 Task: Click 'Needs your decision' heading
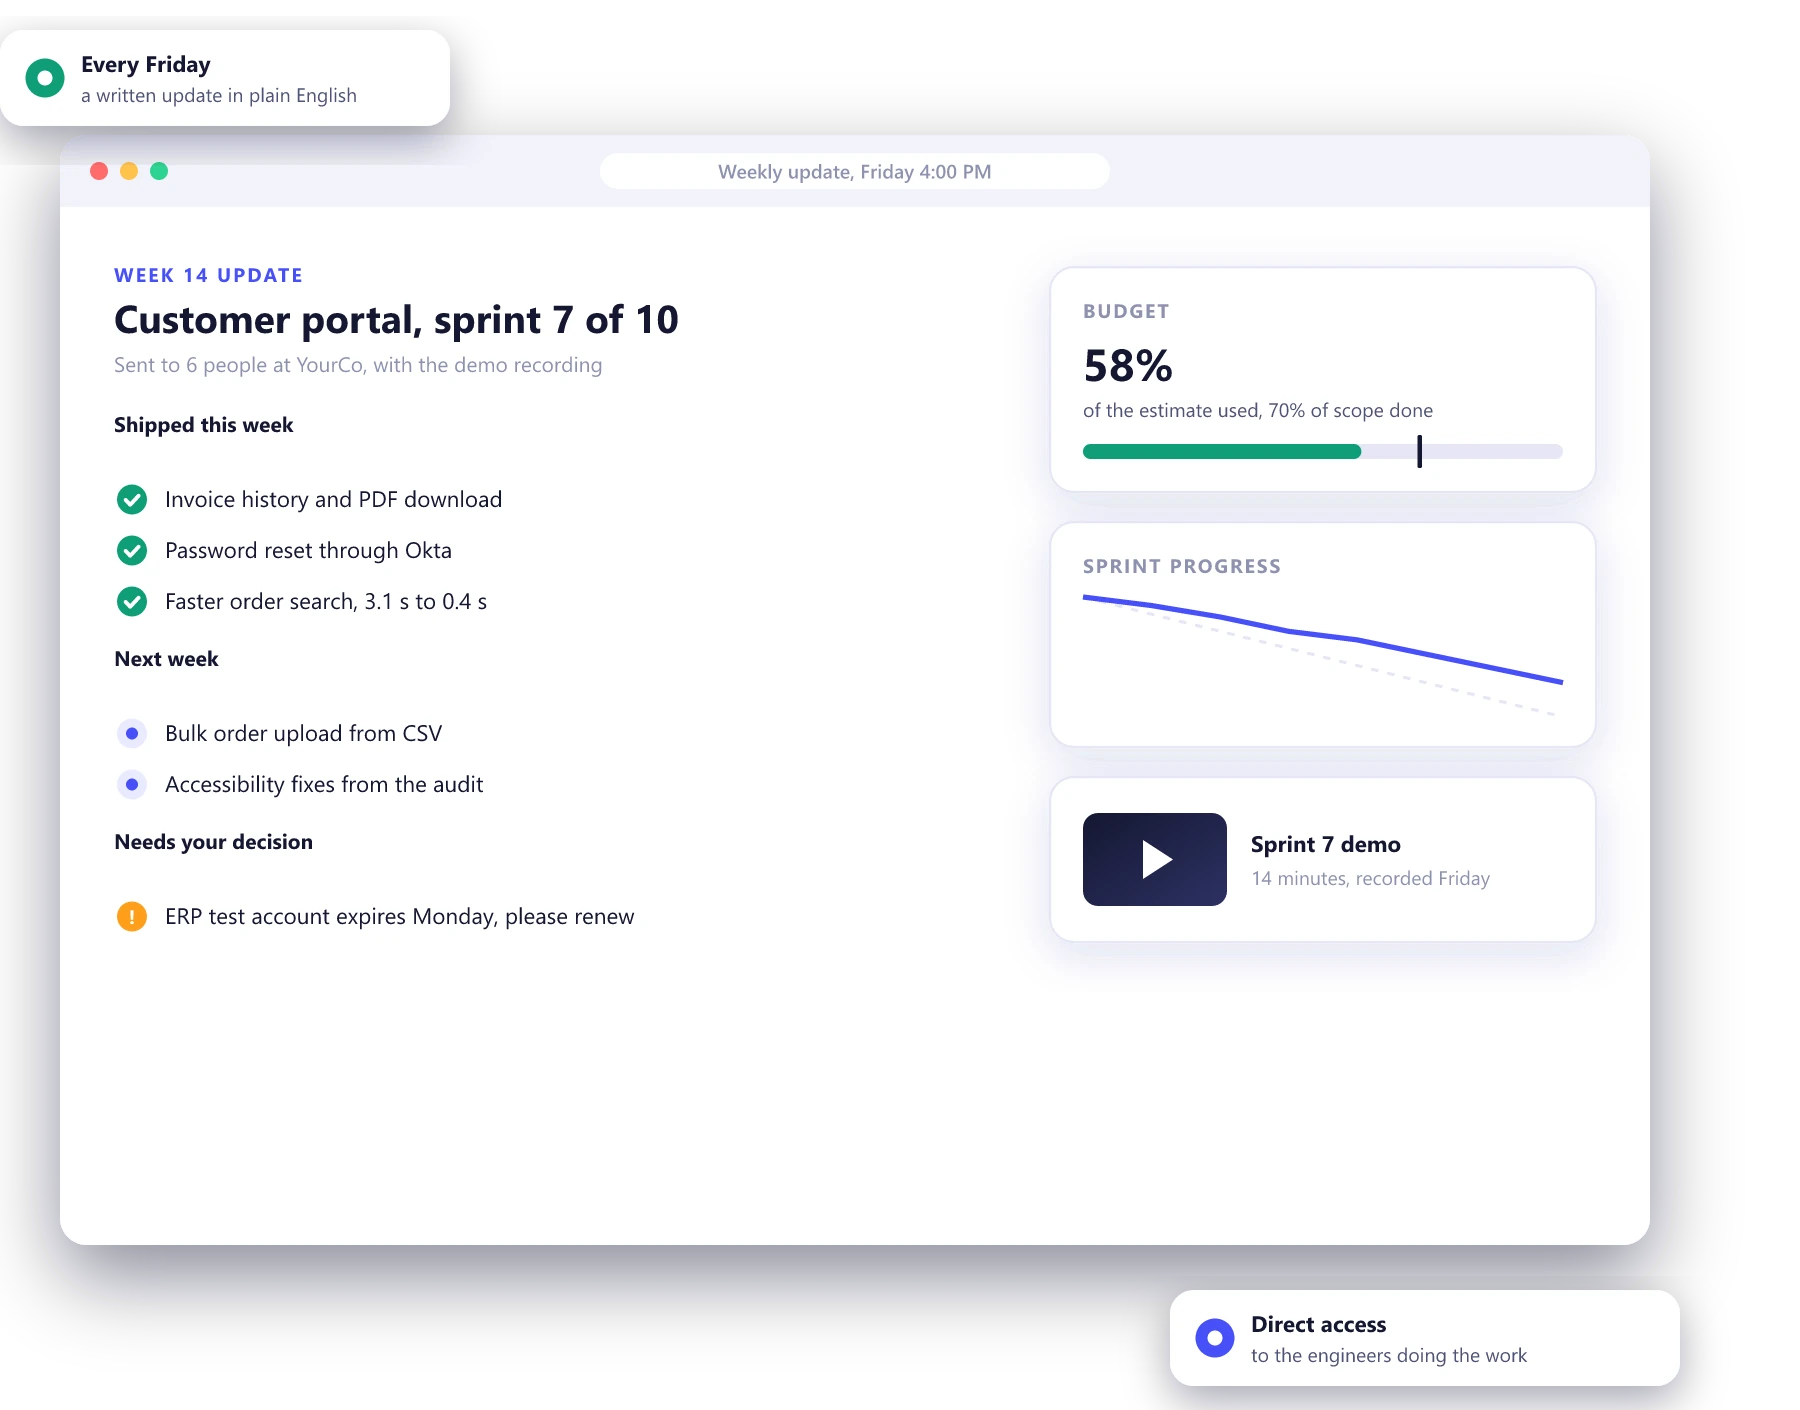(x=213, y=842)
